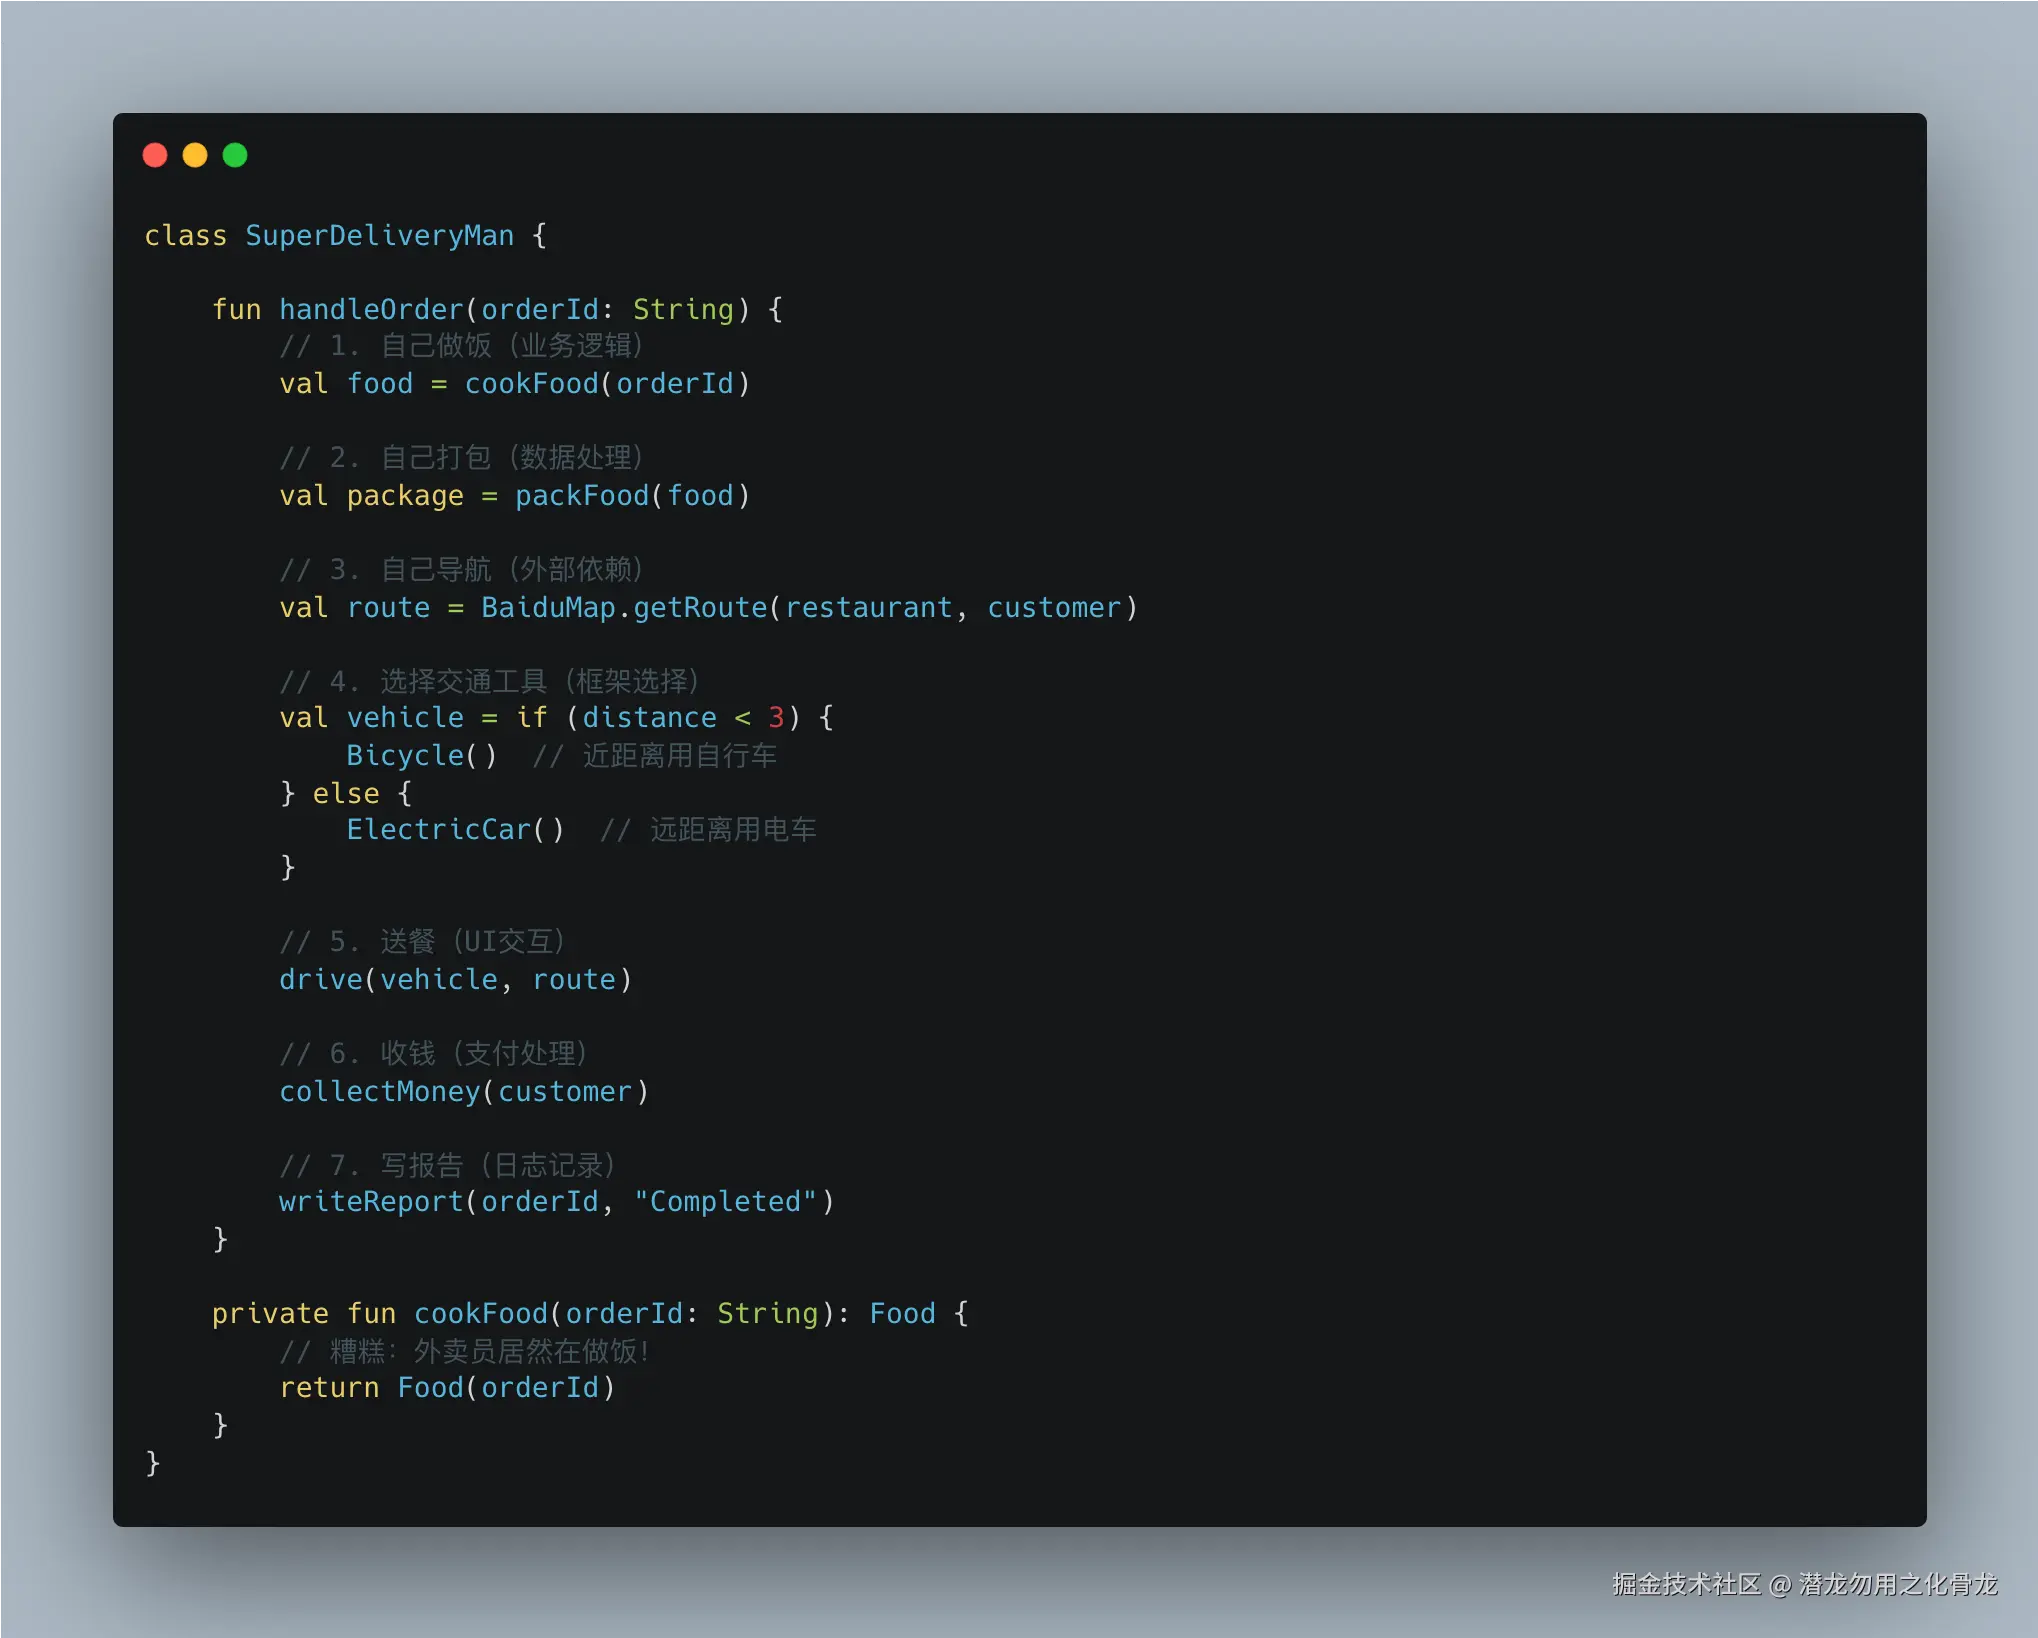Click the private keyword
The image size is (2038, 1638).
point(270,1314)
